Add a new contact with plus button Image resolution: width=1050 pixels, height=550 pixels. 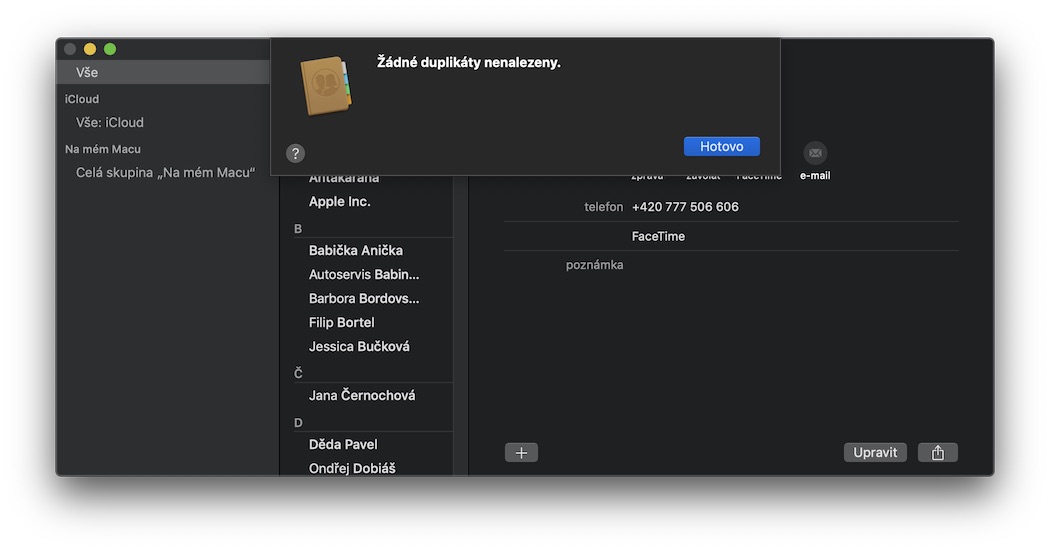[x=521, y=453]
